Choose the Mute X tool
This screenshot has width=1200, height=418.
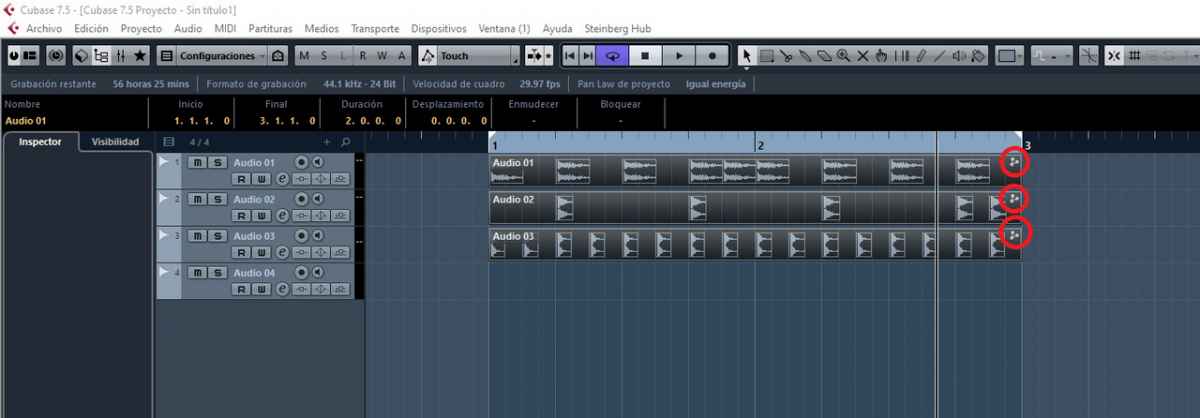[863, 56]
